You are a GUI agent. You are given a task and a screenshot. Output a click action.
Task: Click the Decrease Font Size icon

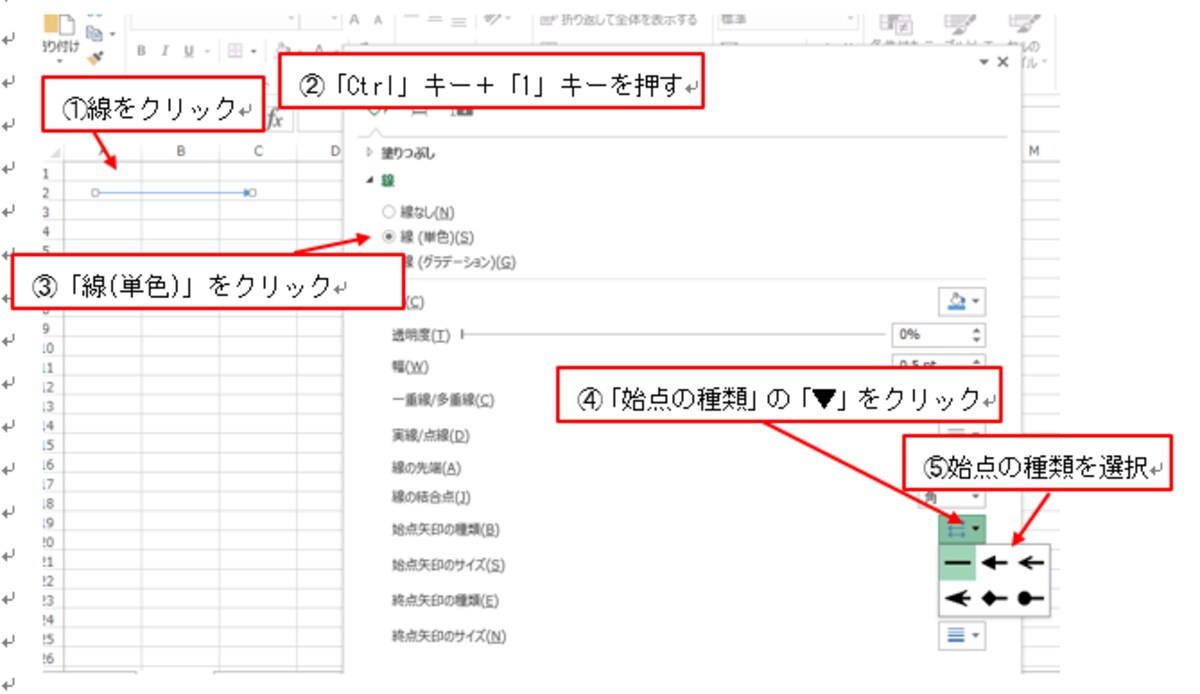[378, 19]
